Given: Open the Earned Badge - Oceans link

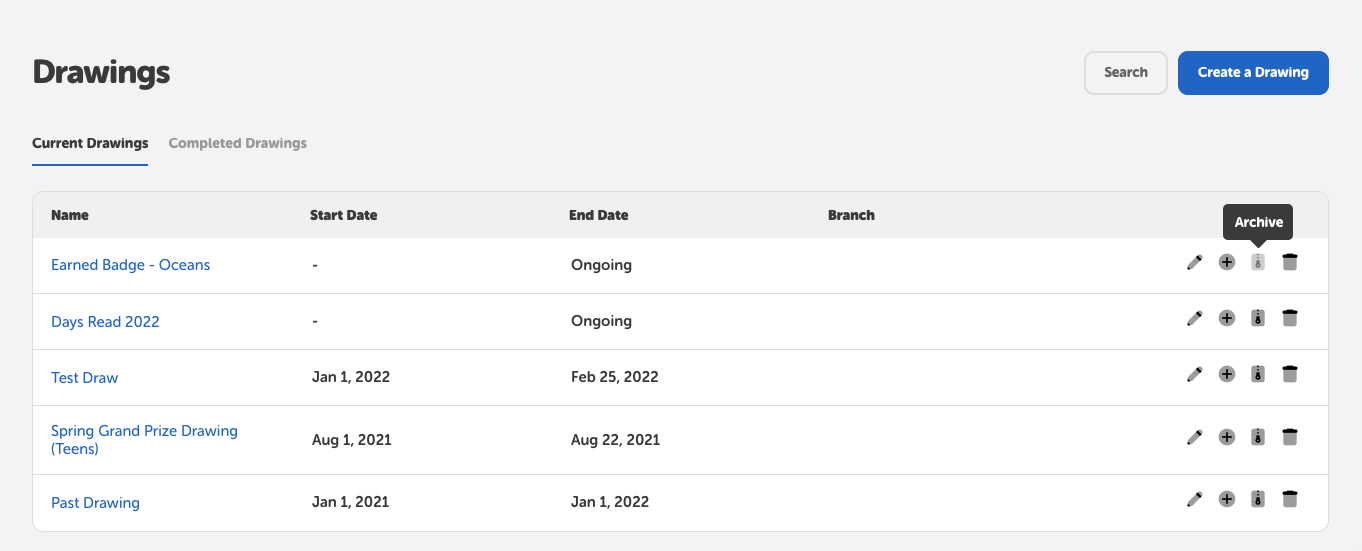Looking at the screenshot, I should (131, 265).
